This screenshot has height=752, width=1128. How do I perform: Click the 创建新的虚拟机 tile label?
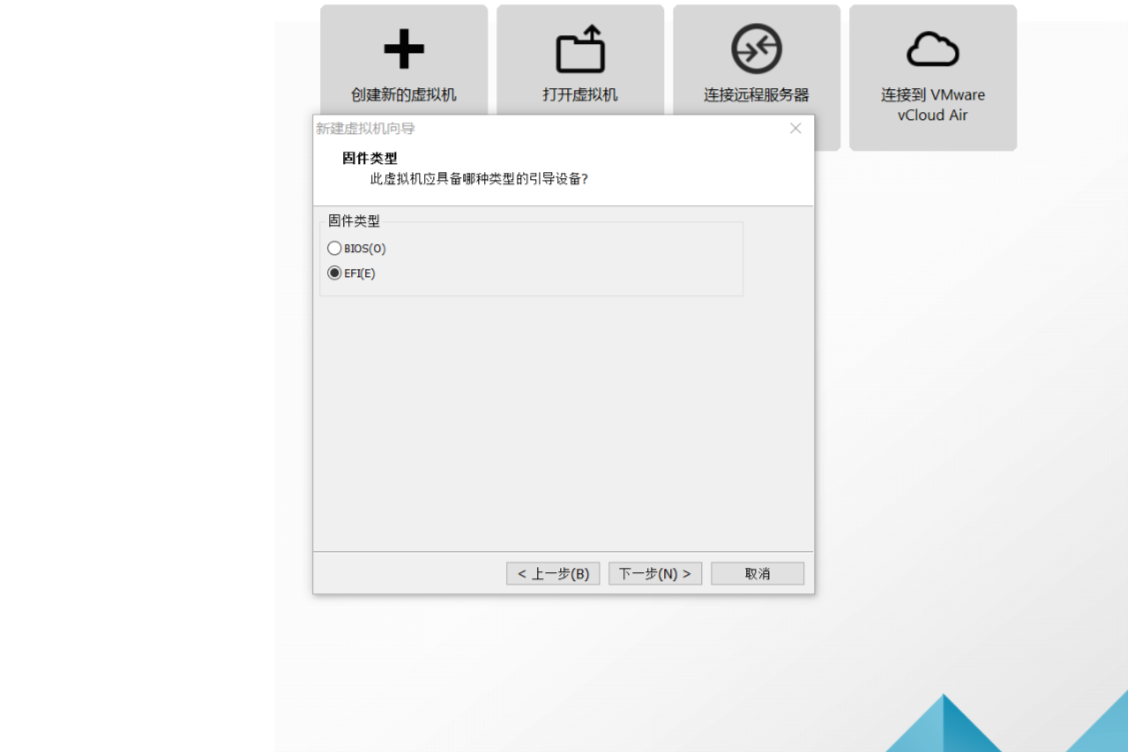click(x=404, y=95)
